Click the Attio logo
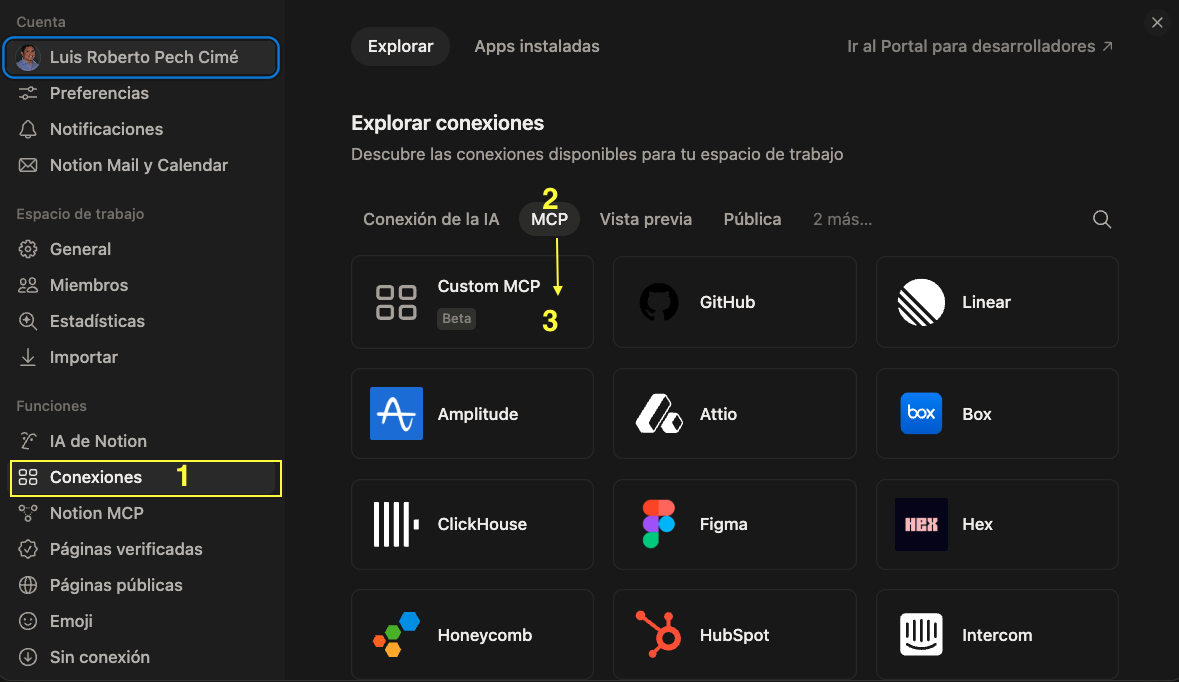The image size is (1179, 682). pyautogui.click(x=659, y=414)
